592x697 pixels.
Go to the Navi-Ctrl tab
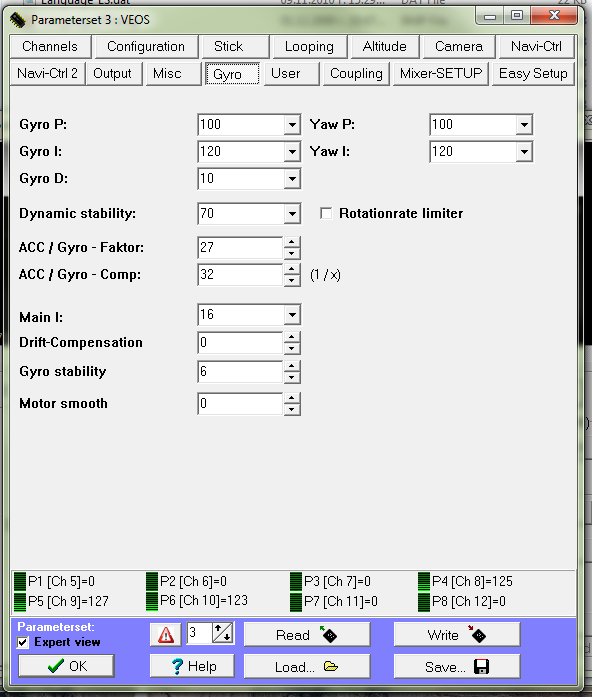536,47
